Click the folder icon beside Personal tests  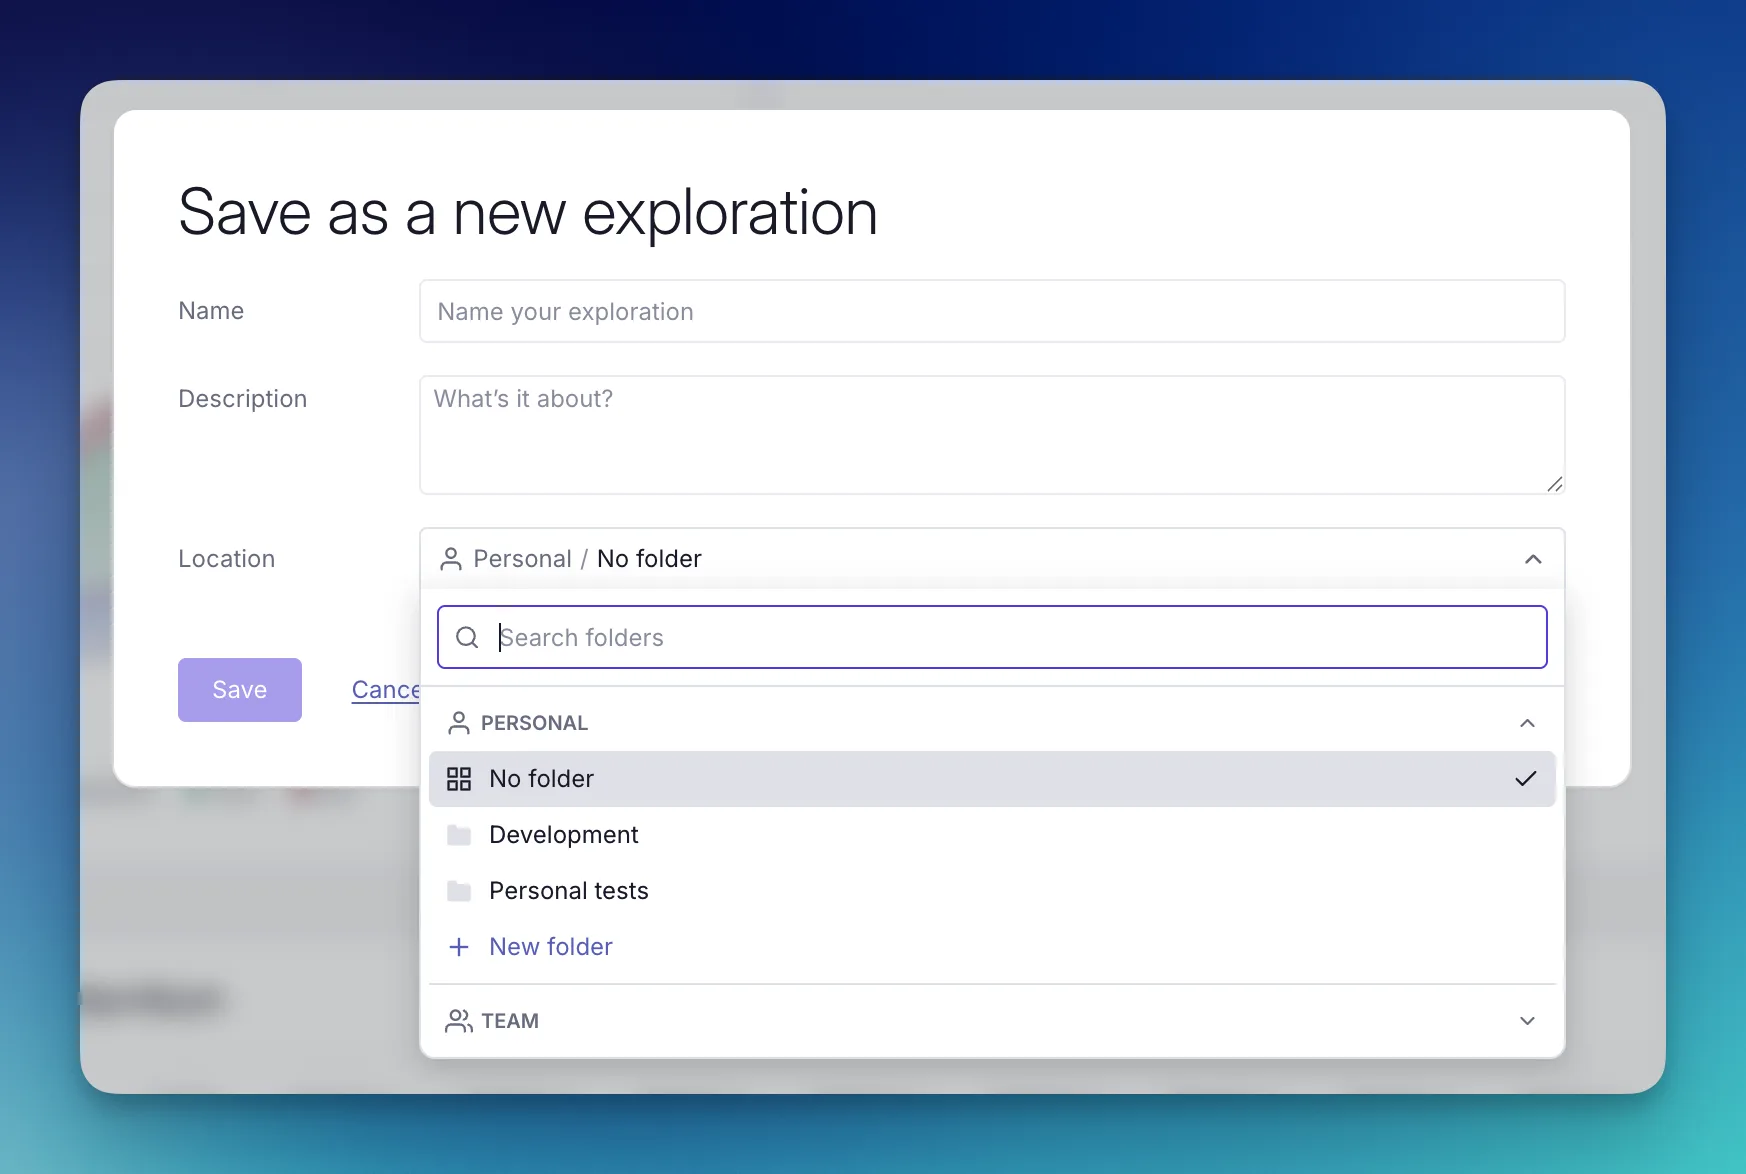point(459,891)
